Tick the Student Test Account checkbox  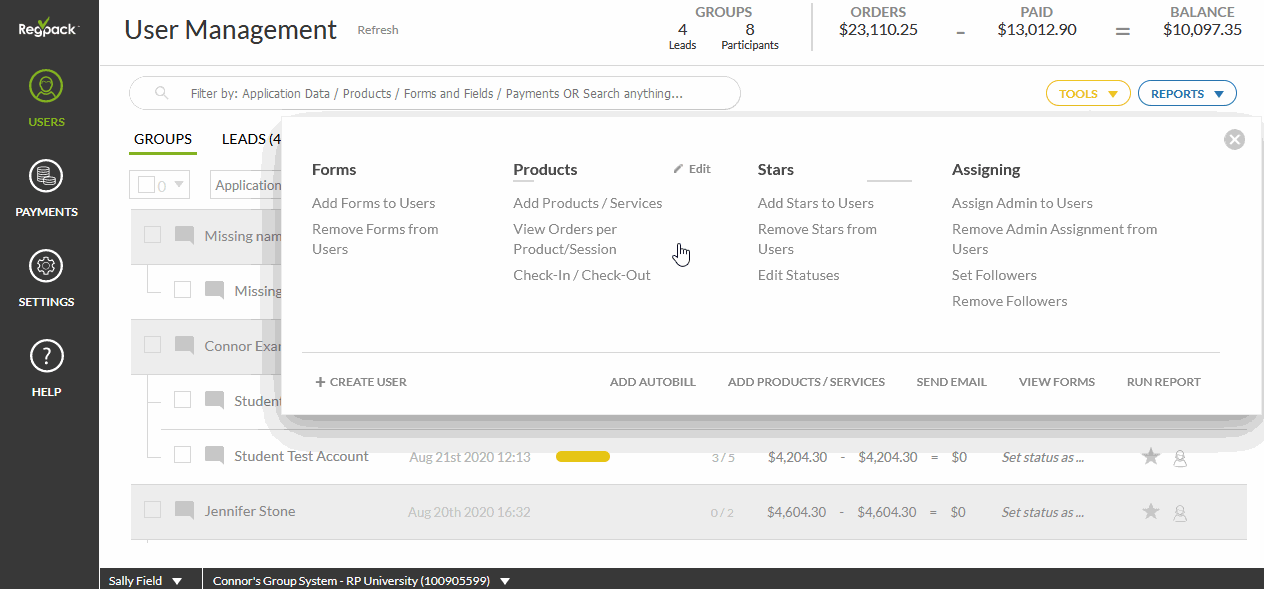coord(182,455)
